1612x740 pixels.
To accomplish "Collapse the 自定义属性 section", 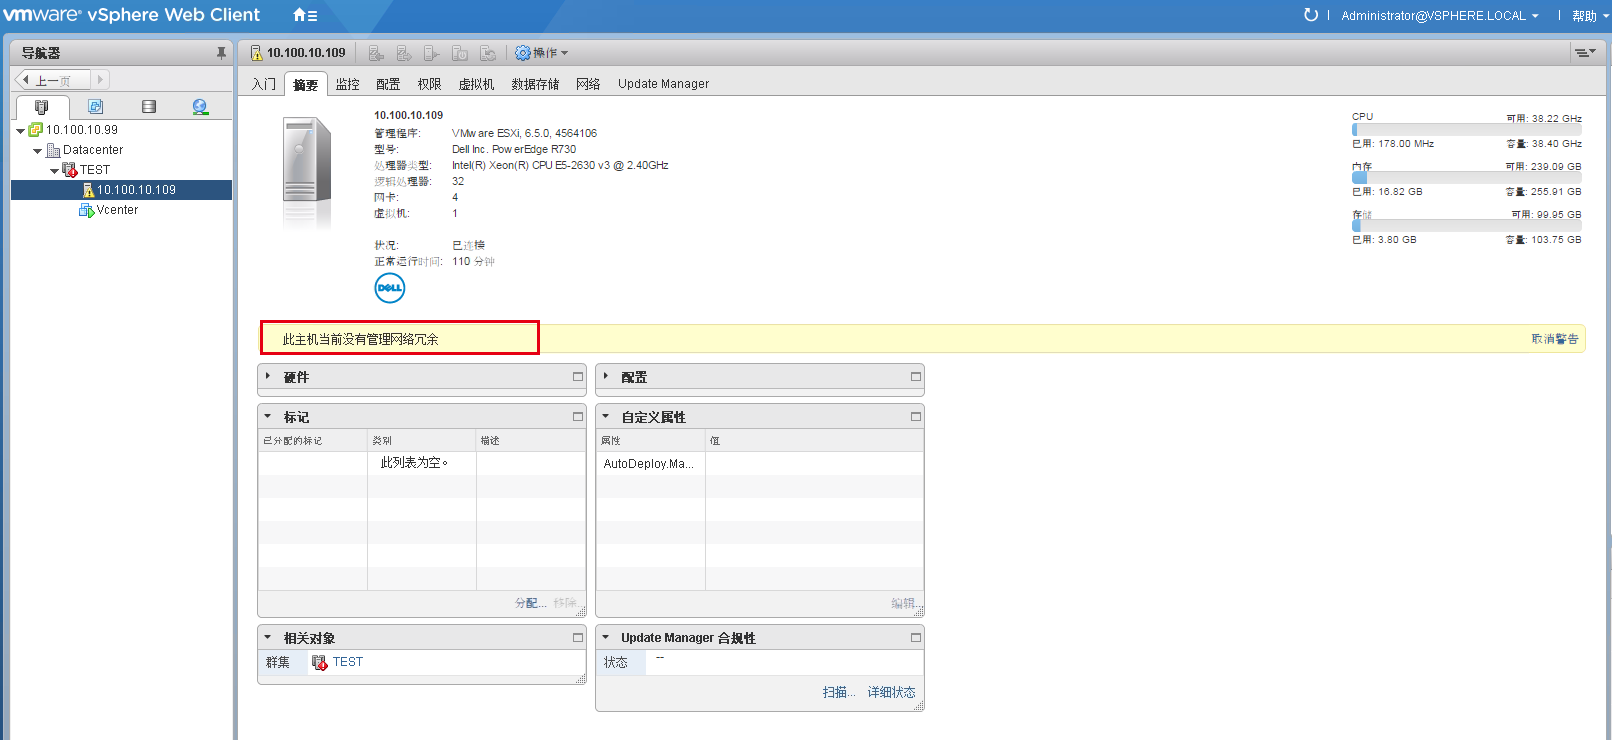I will click(606, 417).
